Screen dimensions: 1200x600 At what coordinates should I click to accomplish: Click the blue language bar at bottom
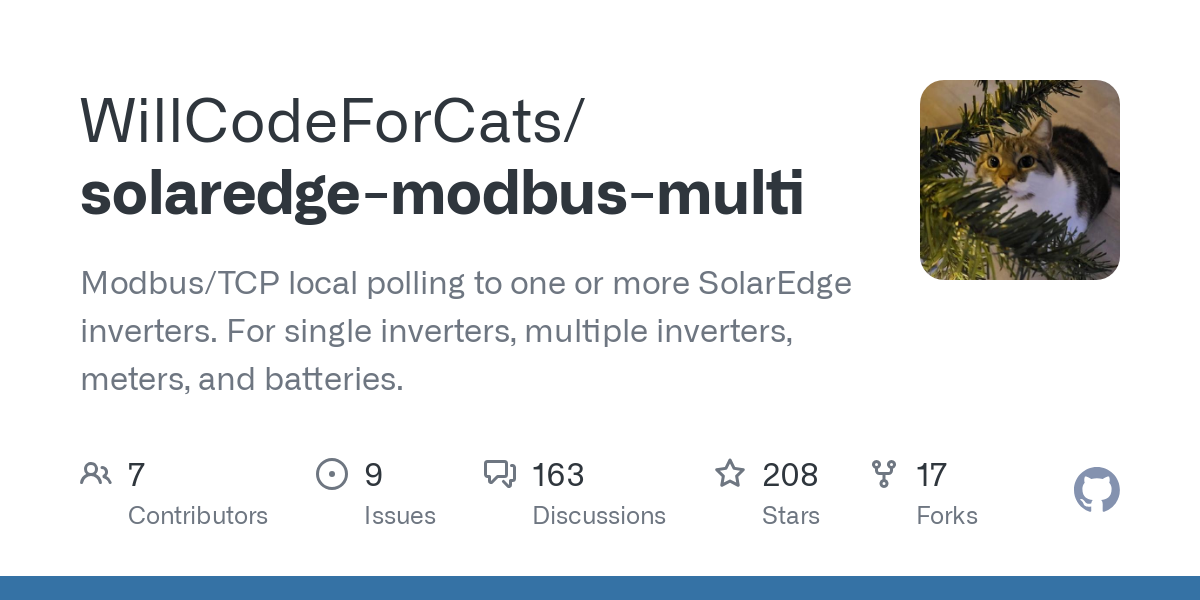point(600,588)
